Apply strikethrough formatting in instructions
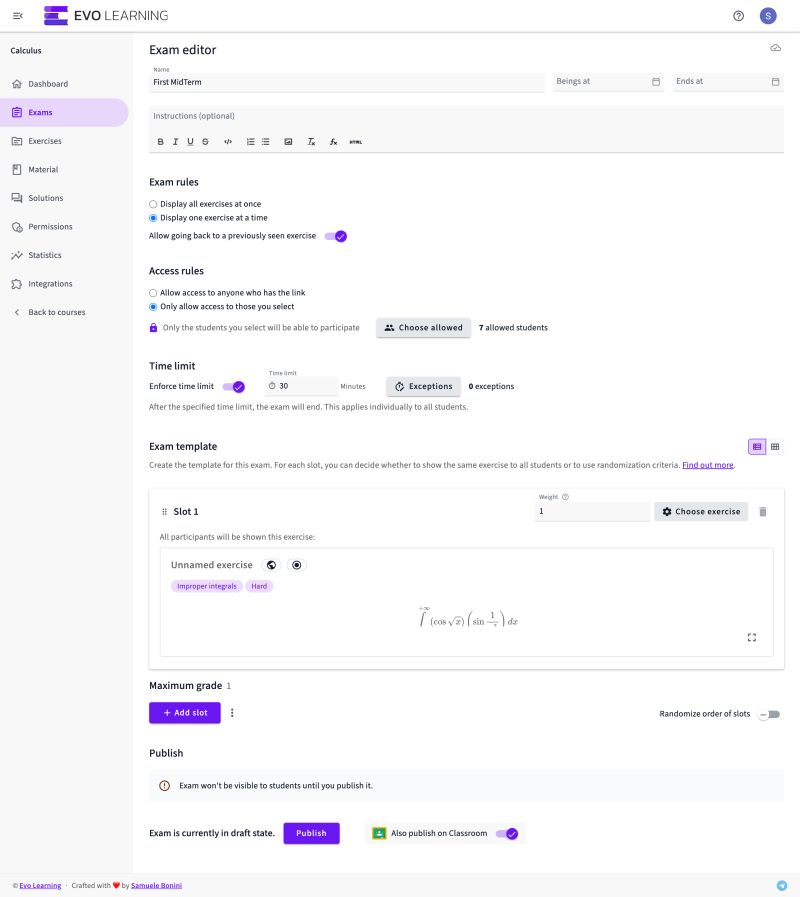The width and height of the screenshot is (800, 897). click(205, 141)
